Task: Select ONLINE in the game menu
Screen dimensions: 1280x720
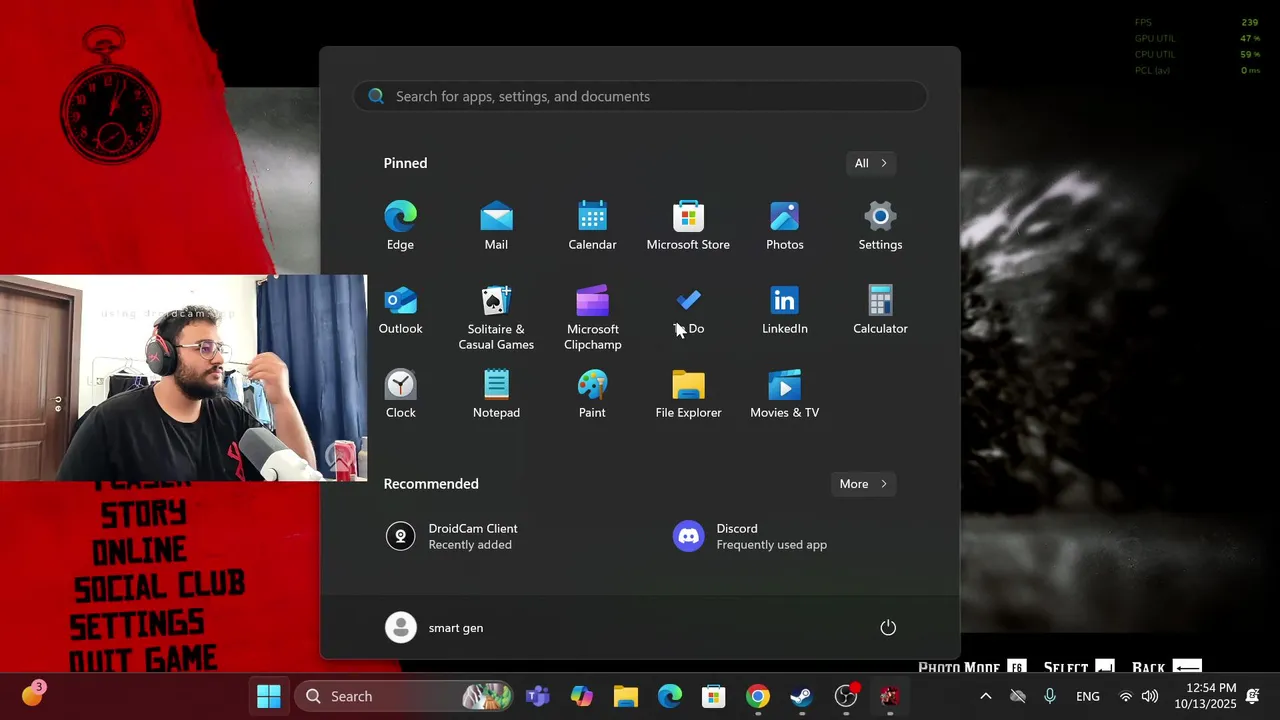Action: tap(139, 551)
